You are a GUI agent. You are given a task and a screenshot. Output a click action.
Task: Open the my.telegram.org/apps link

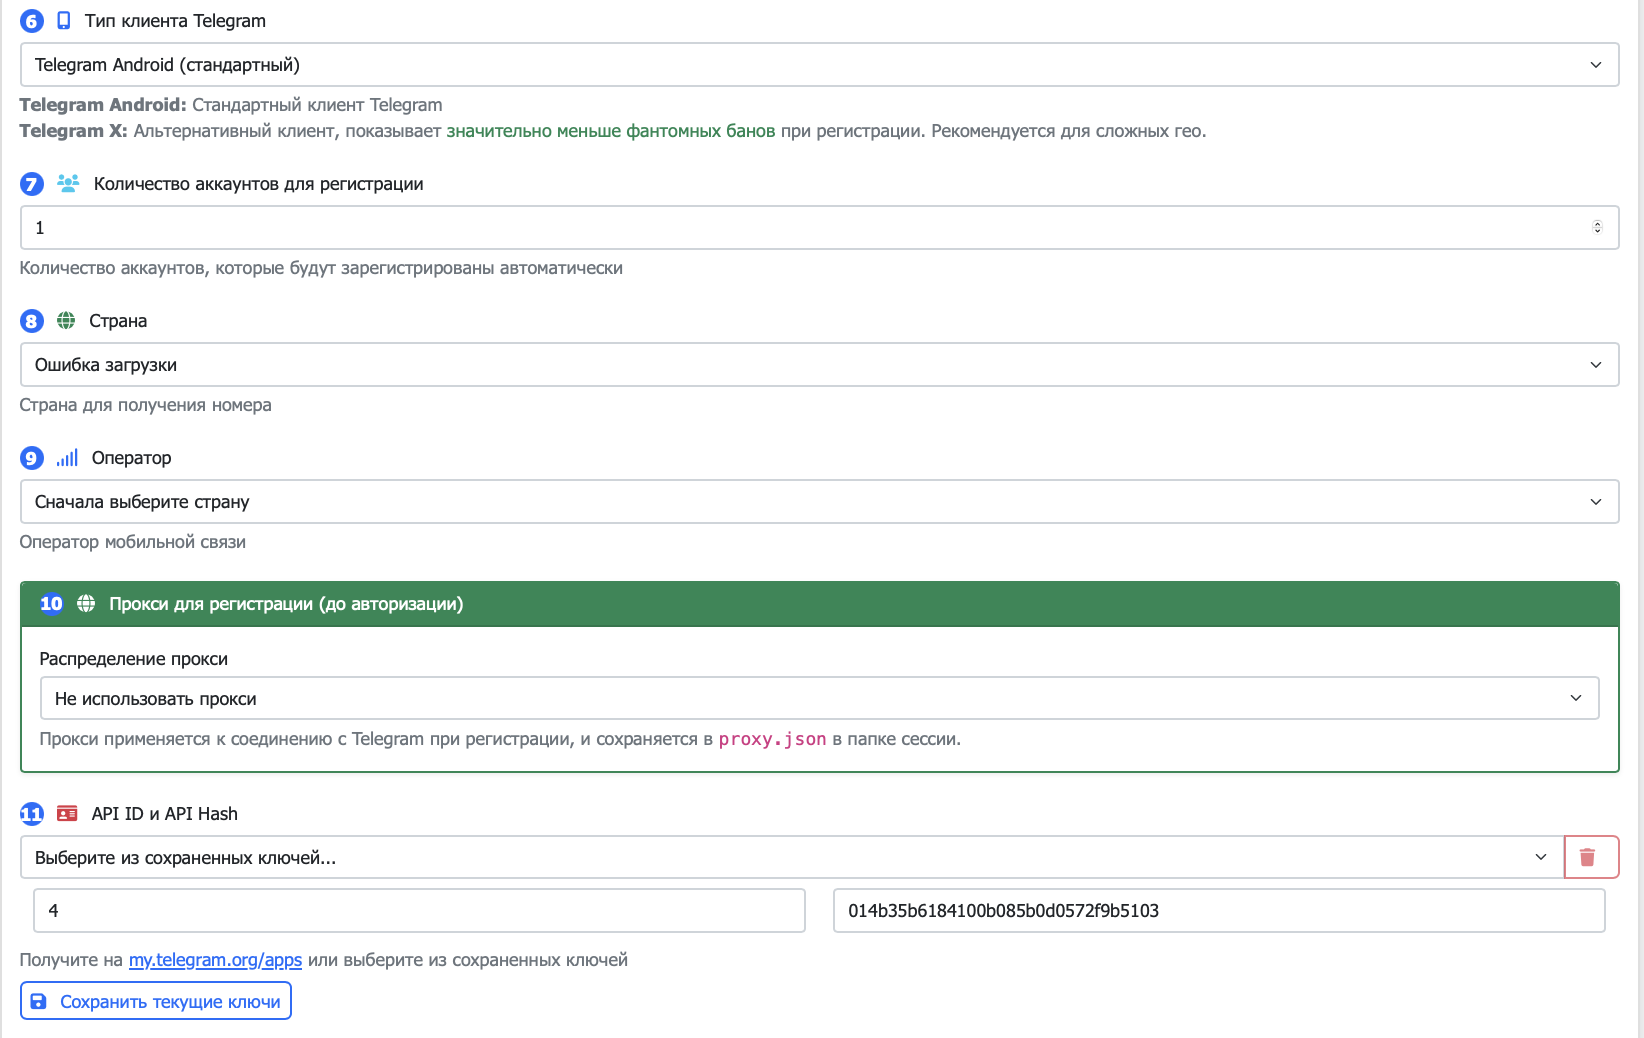click(x=215, y=959)
